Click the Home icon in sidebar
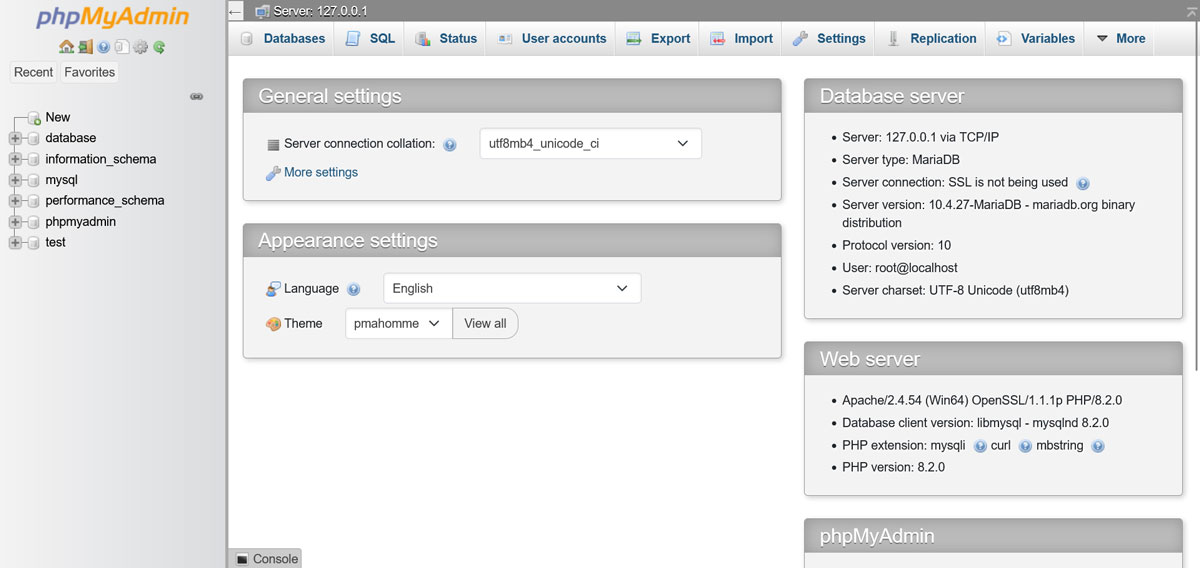 pyautogui.click(x=66, y=47)
